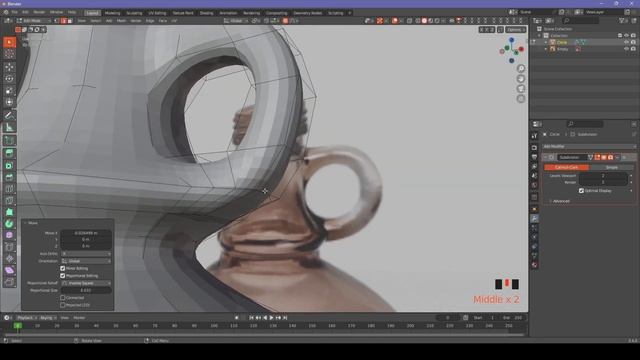
Task: Open the outliner filter funnel
Action: click(622, 20)
